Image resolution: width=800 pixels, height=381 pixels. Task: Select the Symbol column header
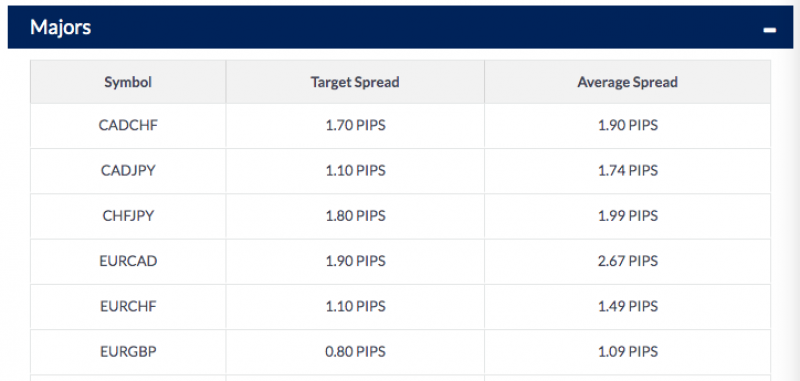(x=128, y=82)
